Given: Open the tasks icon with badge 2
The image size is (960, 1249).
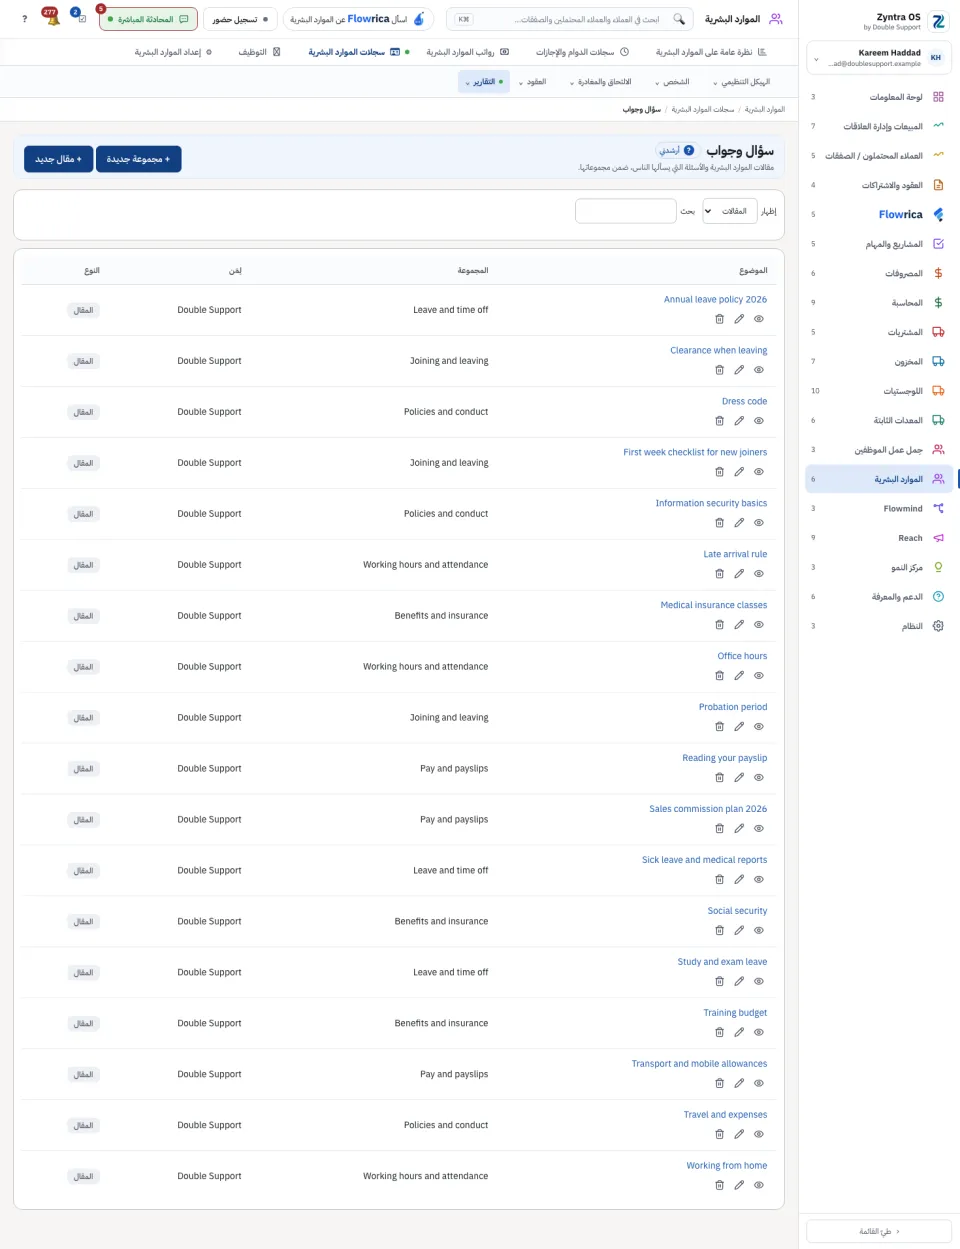Looking at the screenshot, I should (80, 19).
